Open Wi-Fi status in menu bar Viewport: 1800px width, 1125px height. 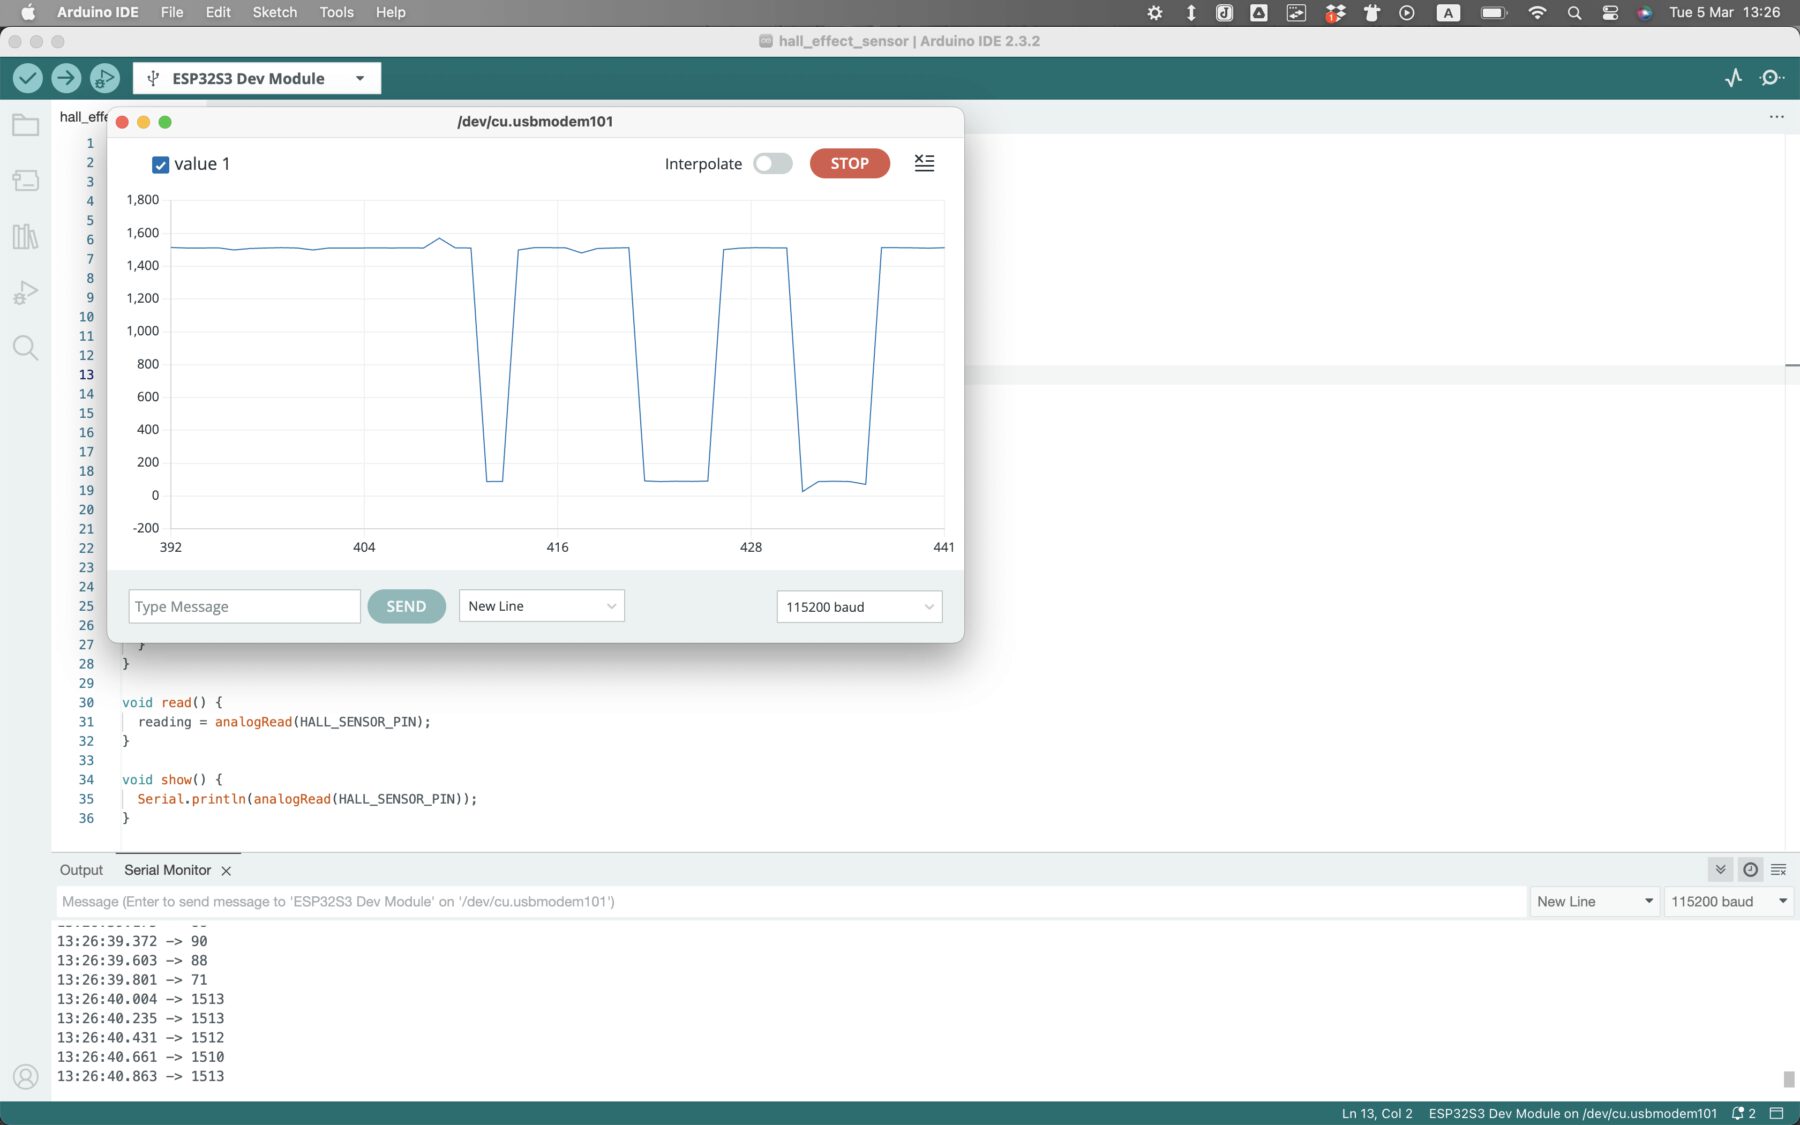tap(1537, 12)
